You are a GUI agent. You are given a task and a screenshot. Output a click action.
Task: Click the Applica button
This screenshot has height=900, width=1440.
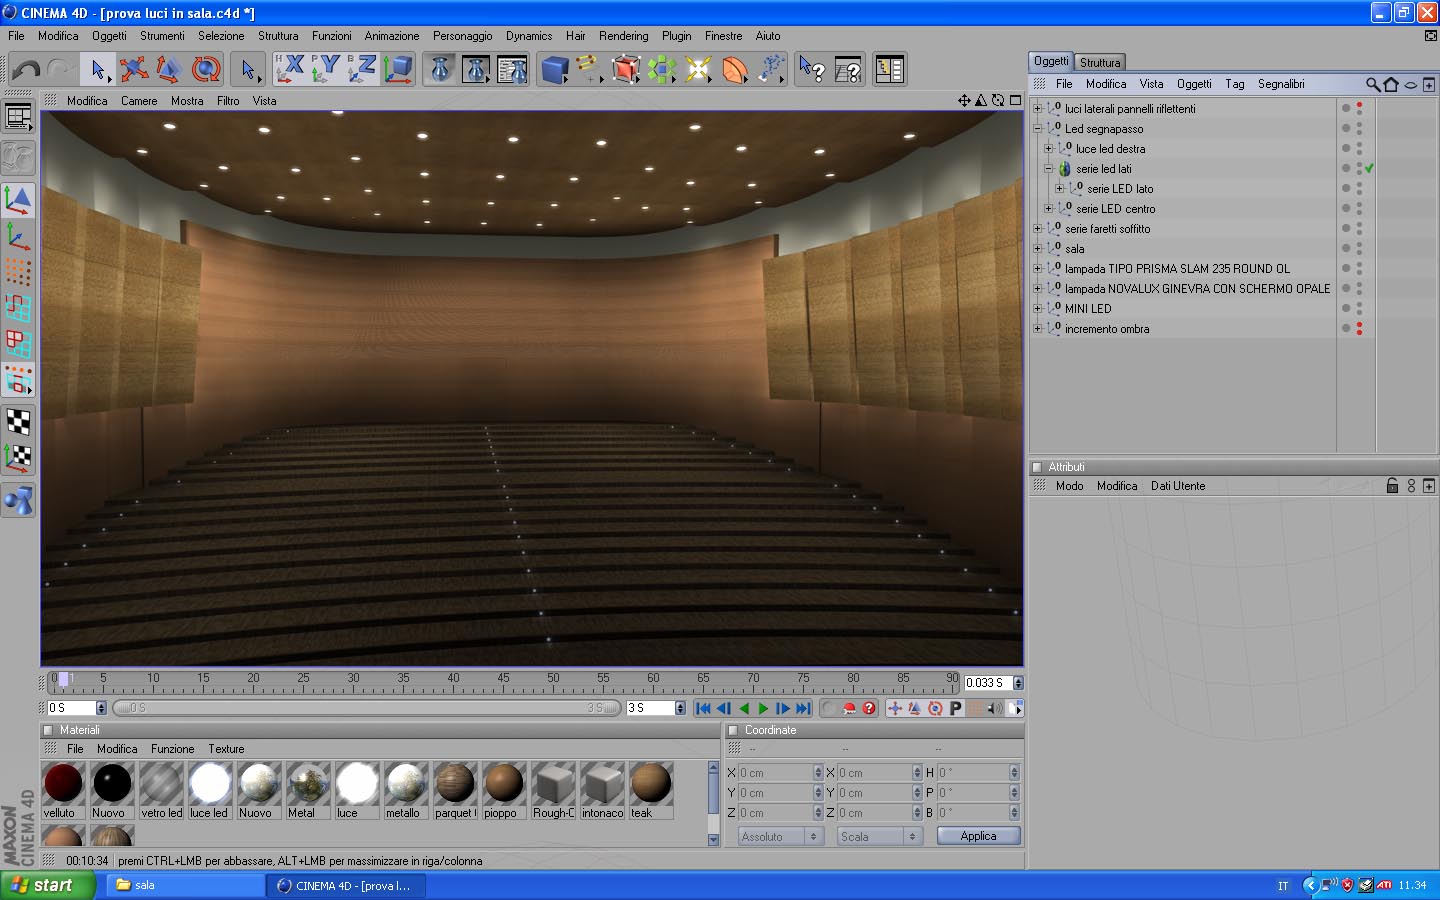point(978,836)
